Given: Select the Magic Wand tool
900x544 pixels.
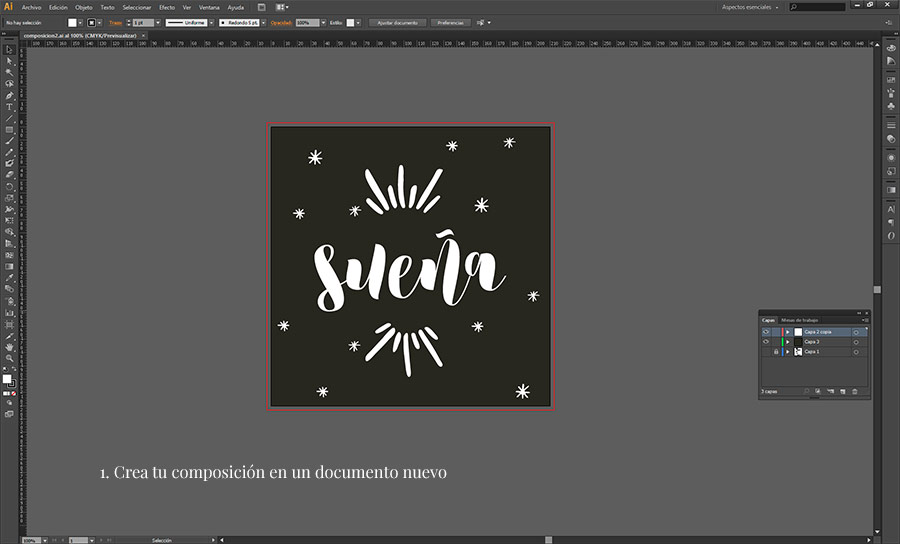Looking at the screenshot, I should [x=9, y=72].
